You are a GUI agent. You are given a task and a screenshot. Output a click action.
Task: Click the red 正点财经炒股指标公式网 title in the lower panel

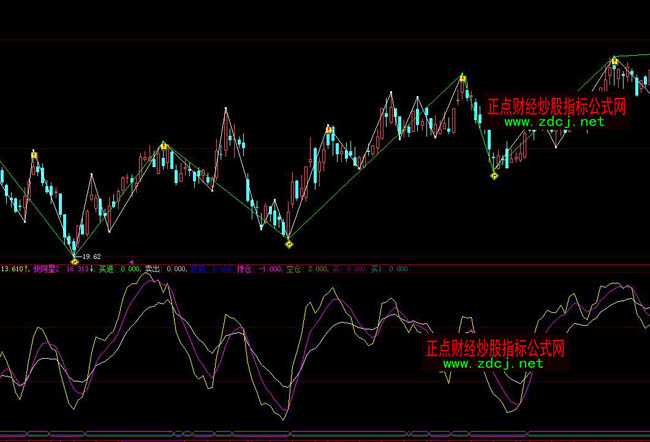495,348
